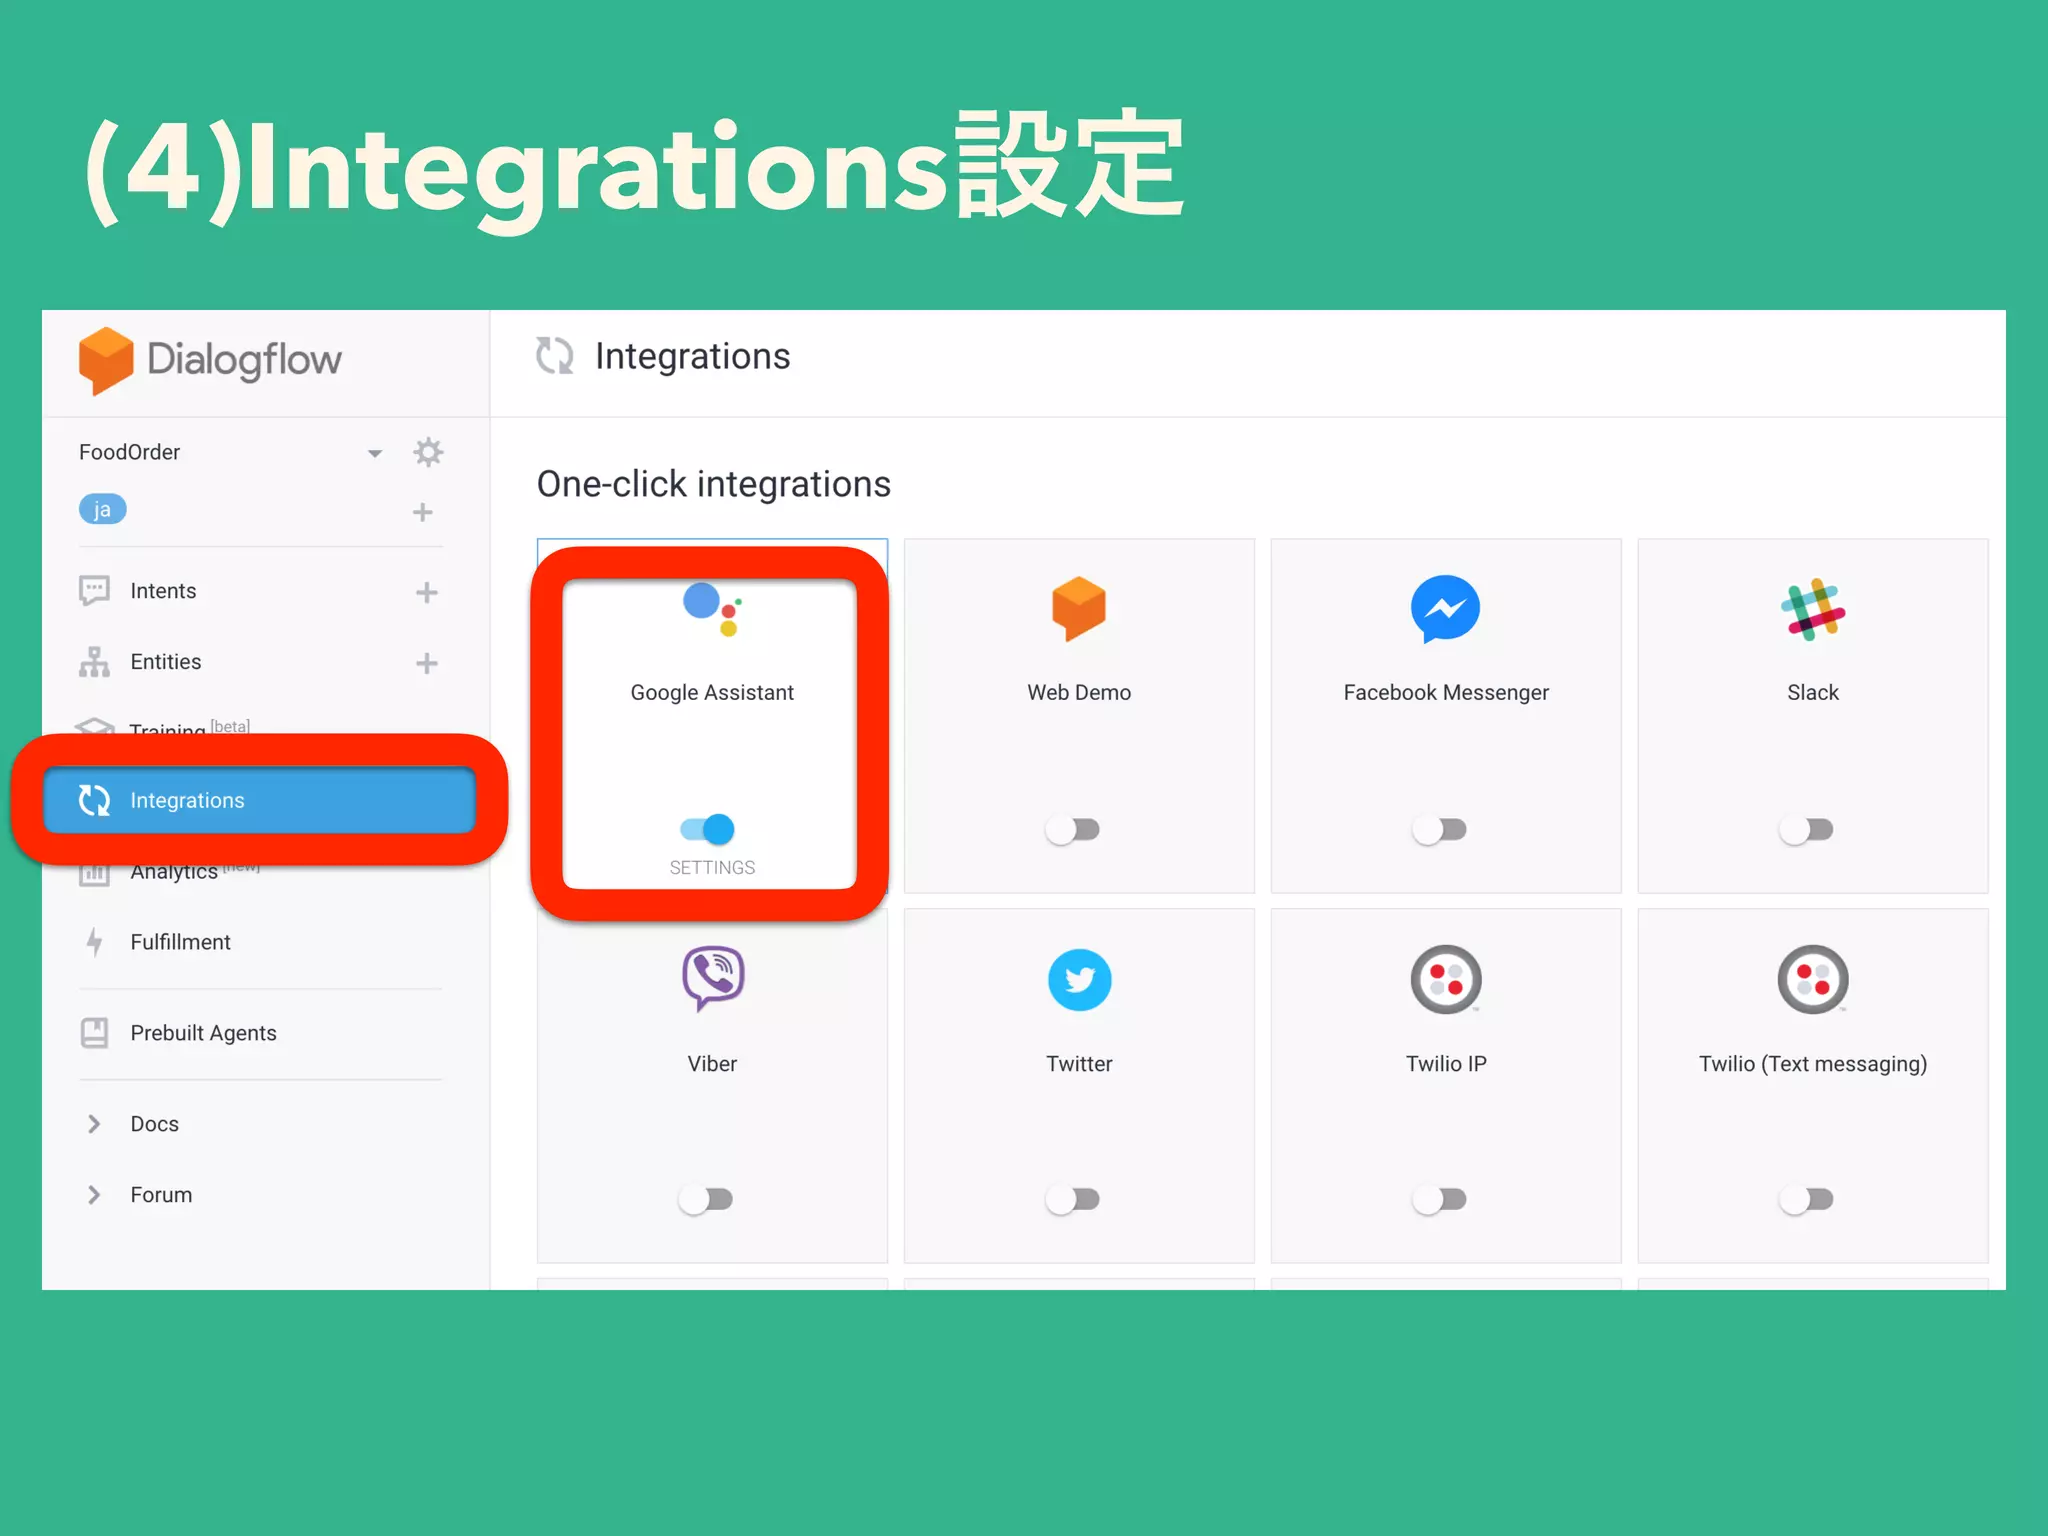Open the Prebuilt Agents menu item
This screenshot has width=2048, height=1536.
click(x=203, y=1033)
